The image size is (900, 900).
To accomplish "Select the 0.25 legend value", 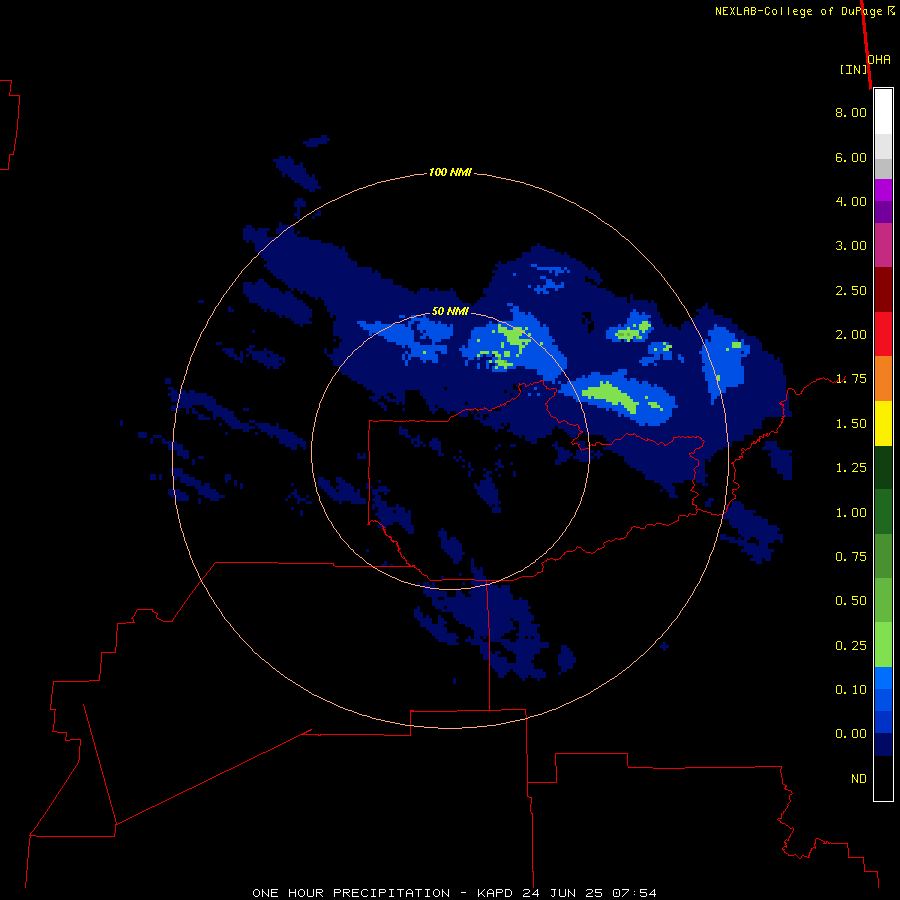I will click(851, 646).
